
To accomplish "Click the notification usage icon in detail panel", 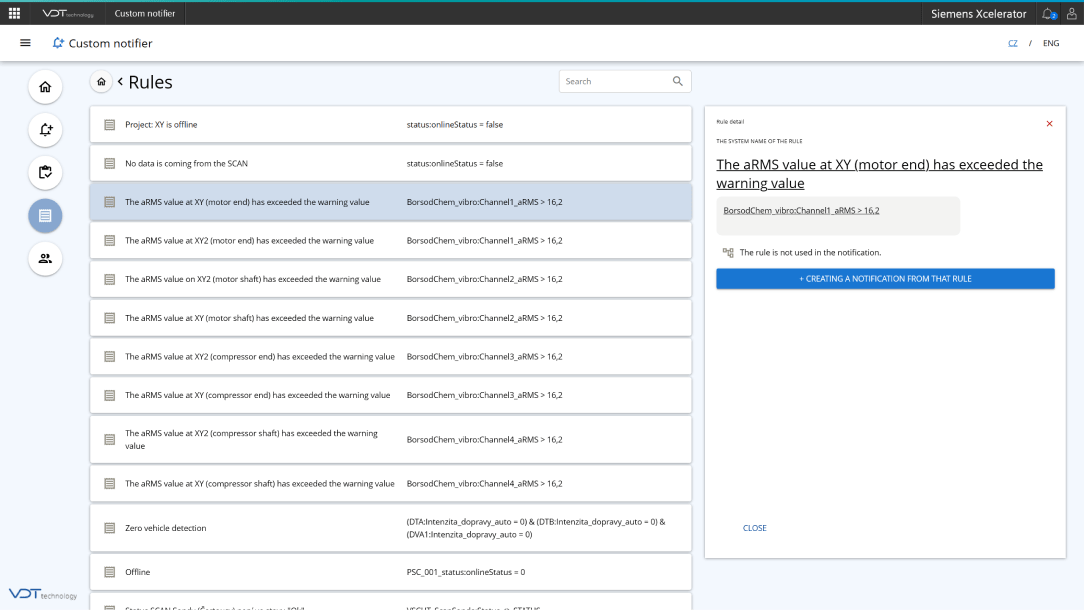I will (728, 253).
